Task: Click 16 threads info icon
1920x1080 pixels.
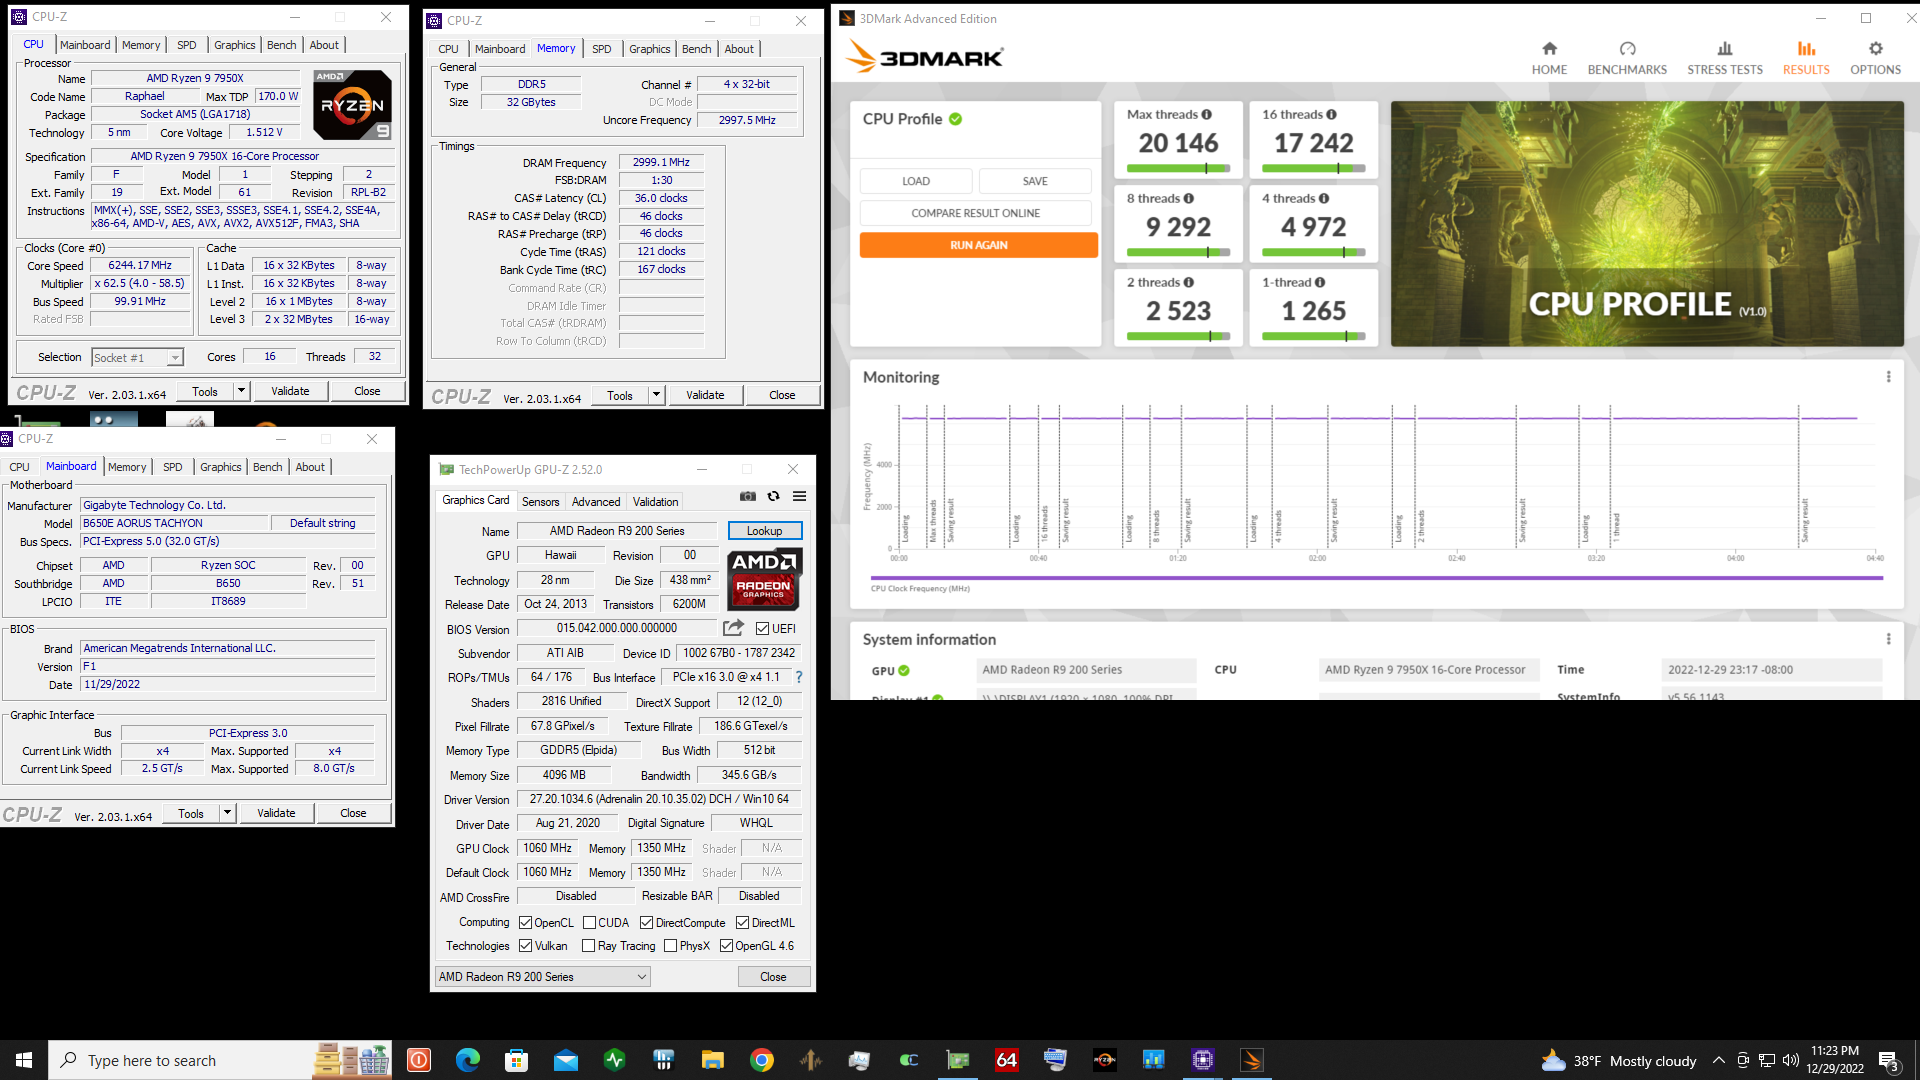Action: click(1332, 115)
